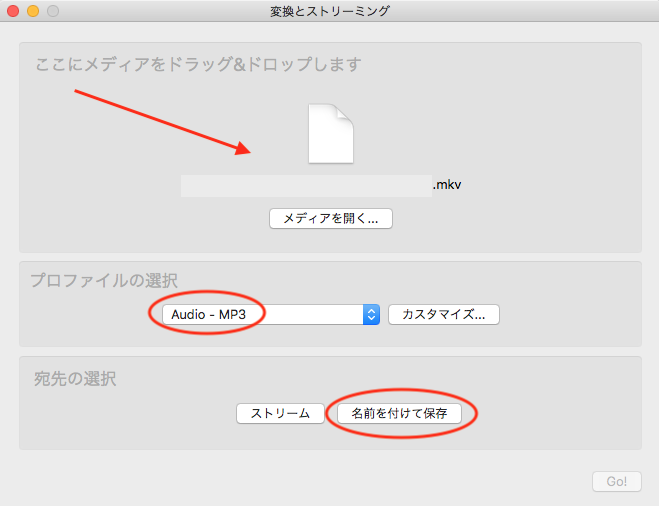Close the 変換とストリーミング window
659x506 pixels.
click(x=13, y=11)
